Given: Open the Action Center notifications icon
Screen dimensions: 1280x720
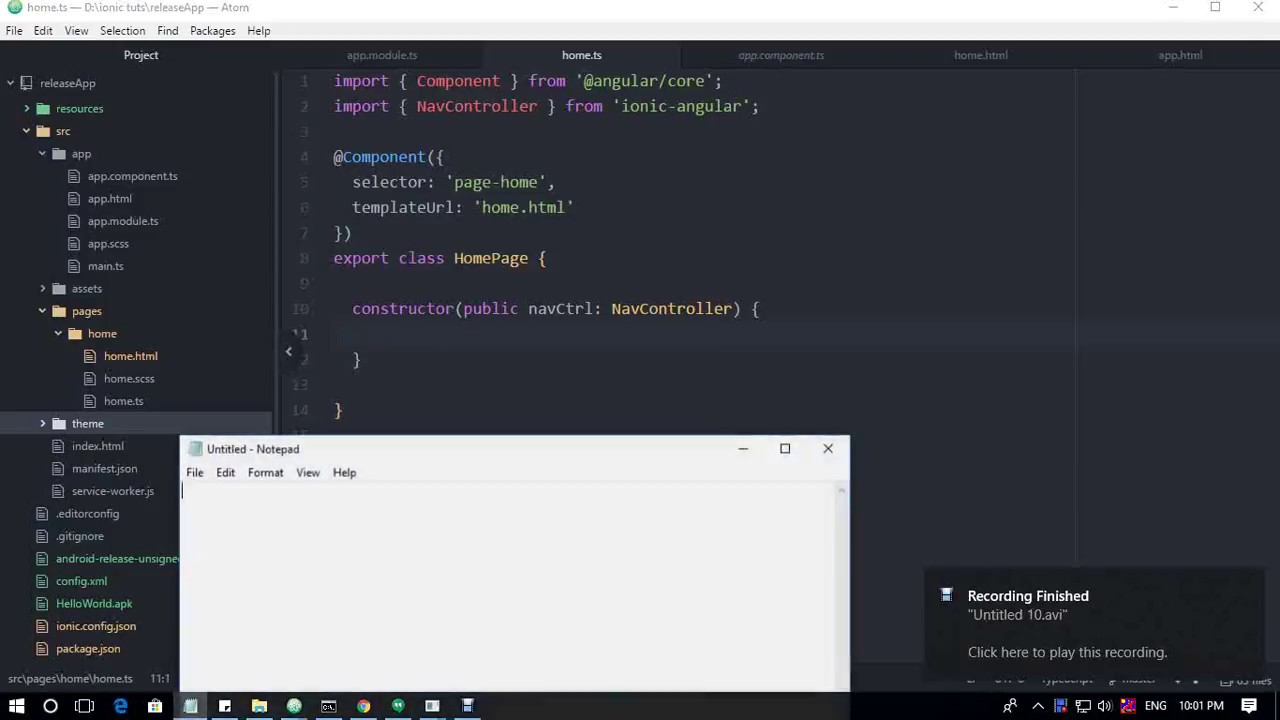Looking at the screenshot, I should (x=1249, y=706).
